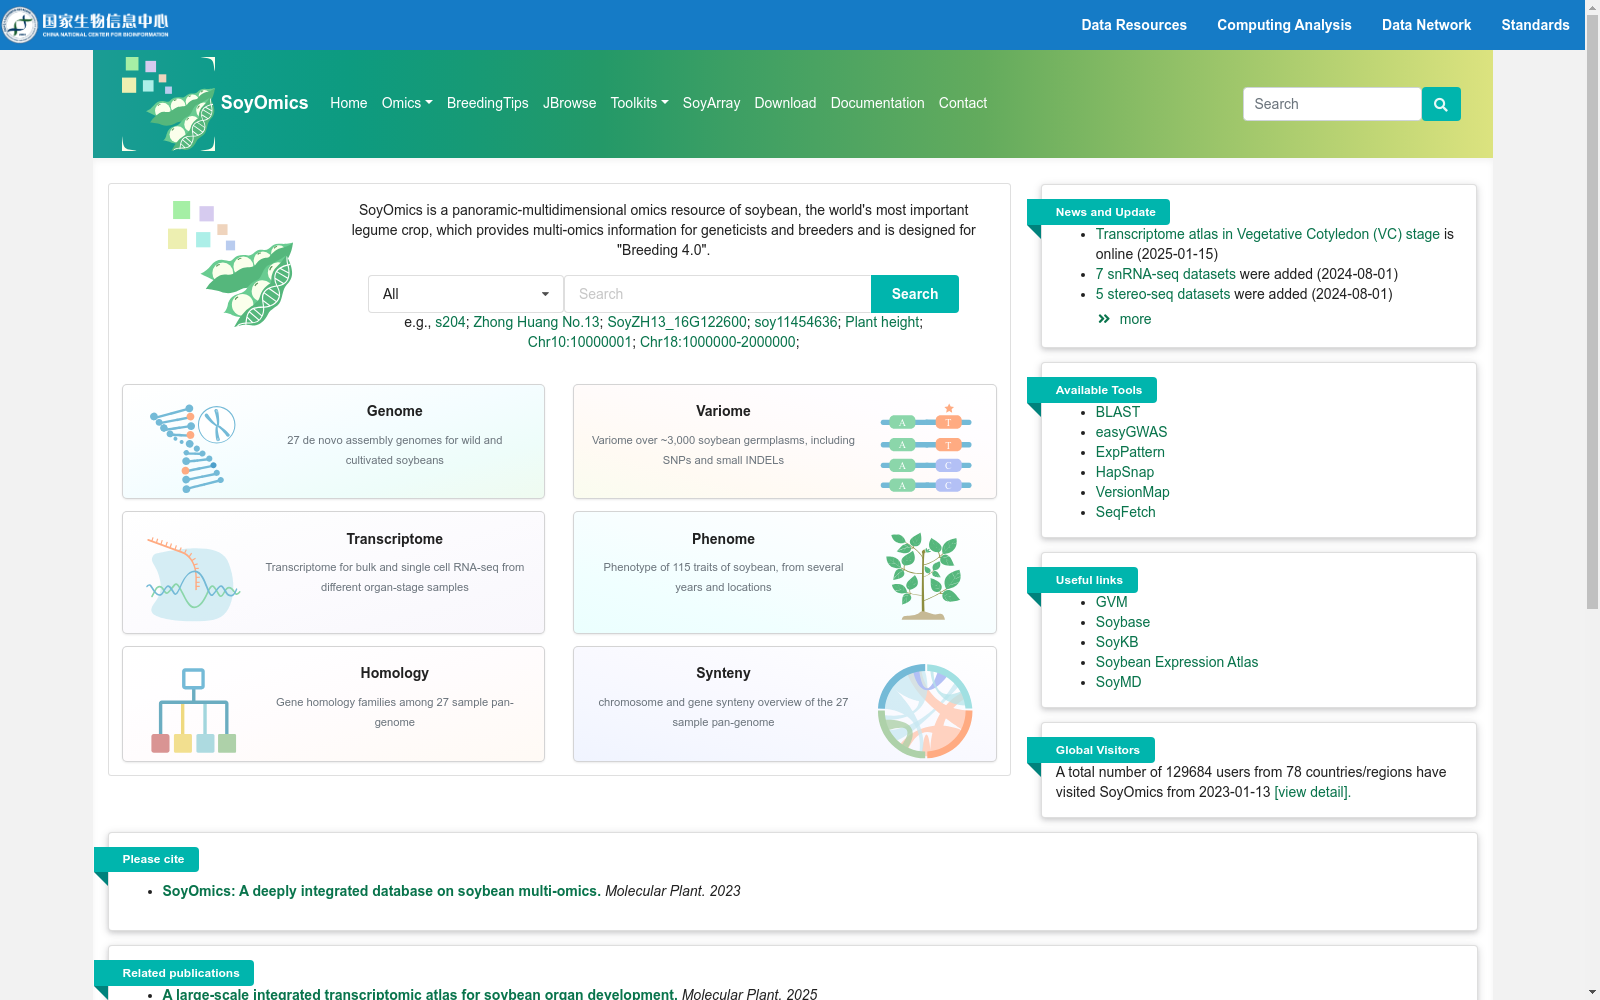Viewport: 1600px width, 1000px height.
Task: Open the Phenome card title
Action: tap(723, 539)
